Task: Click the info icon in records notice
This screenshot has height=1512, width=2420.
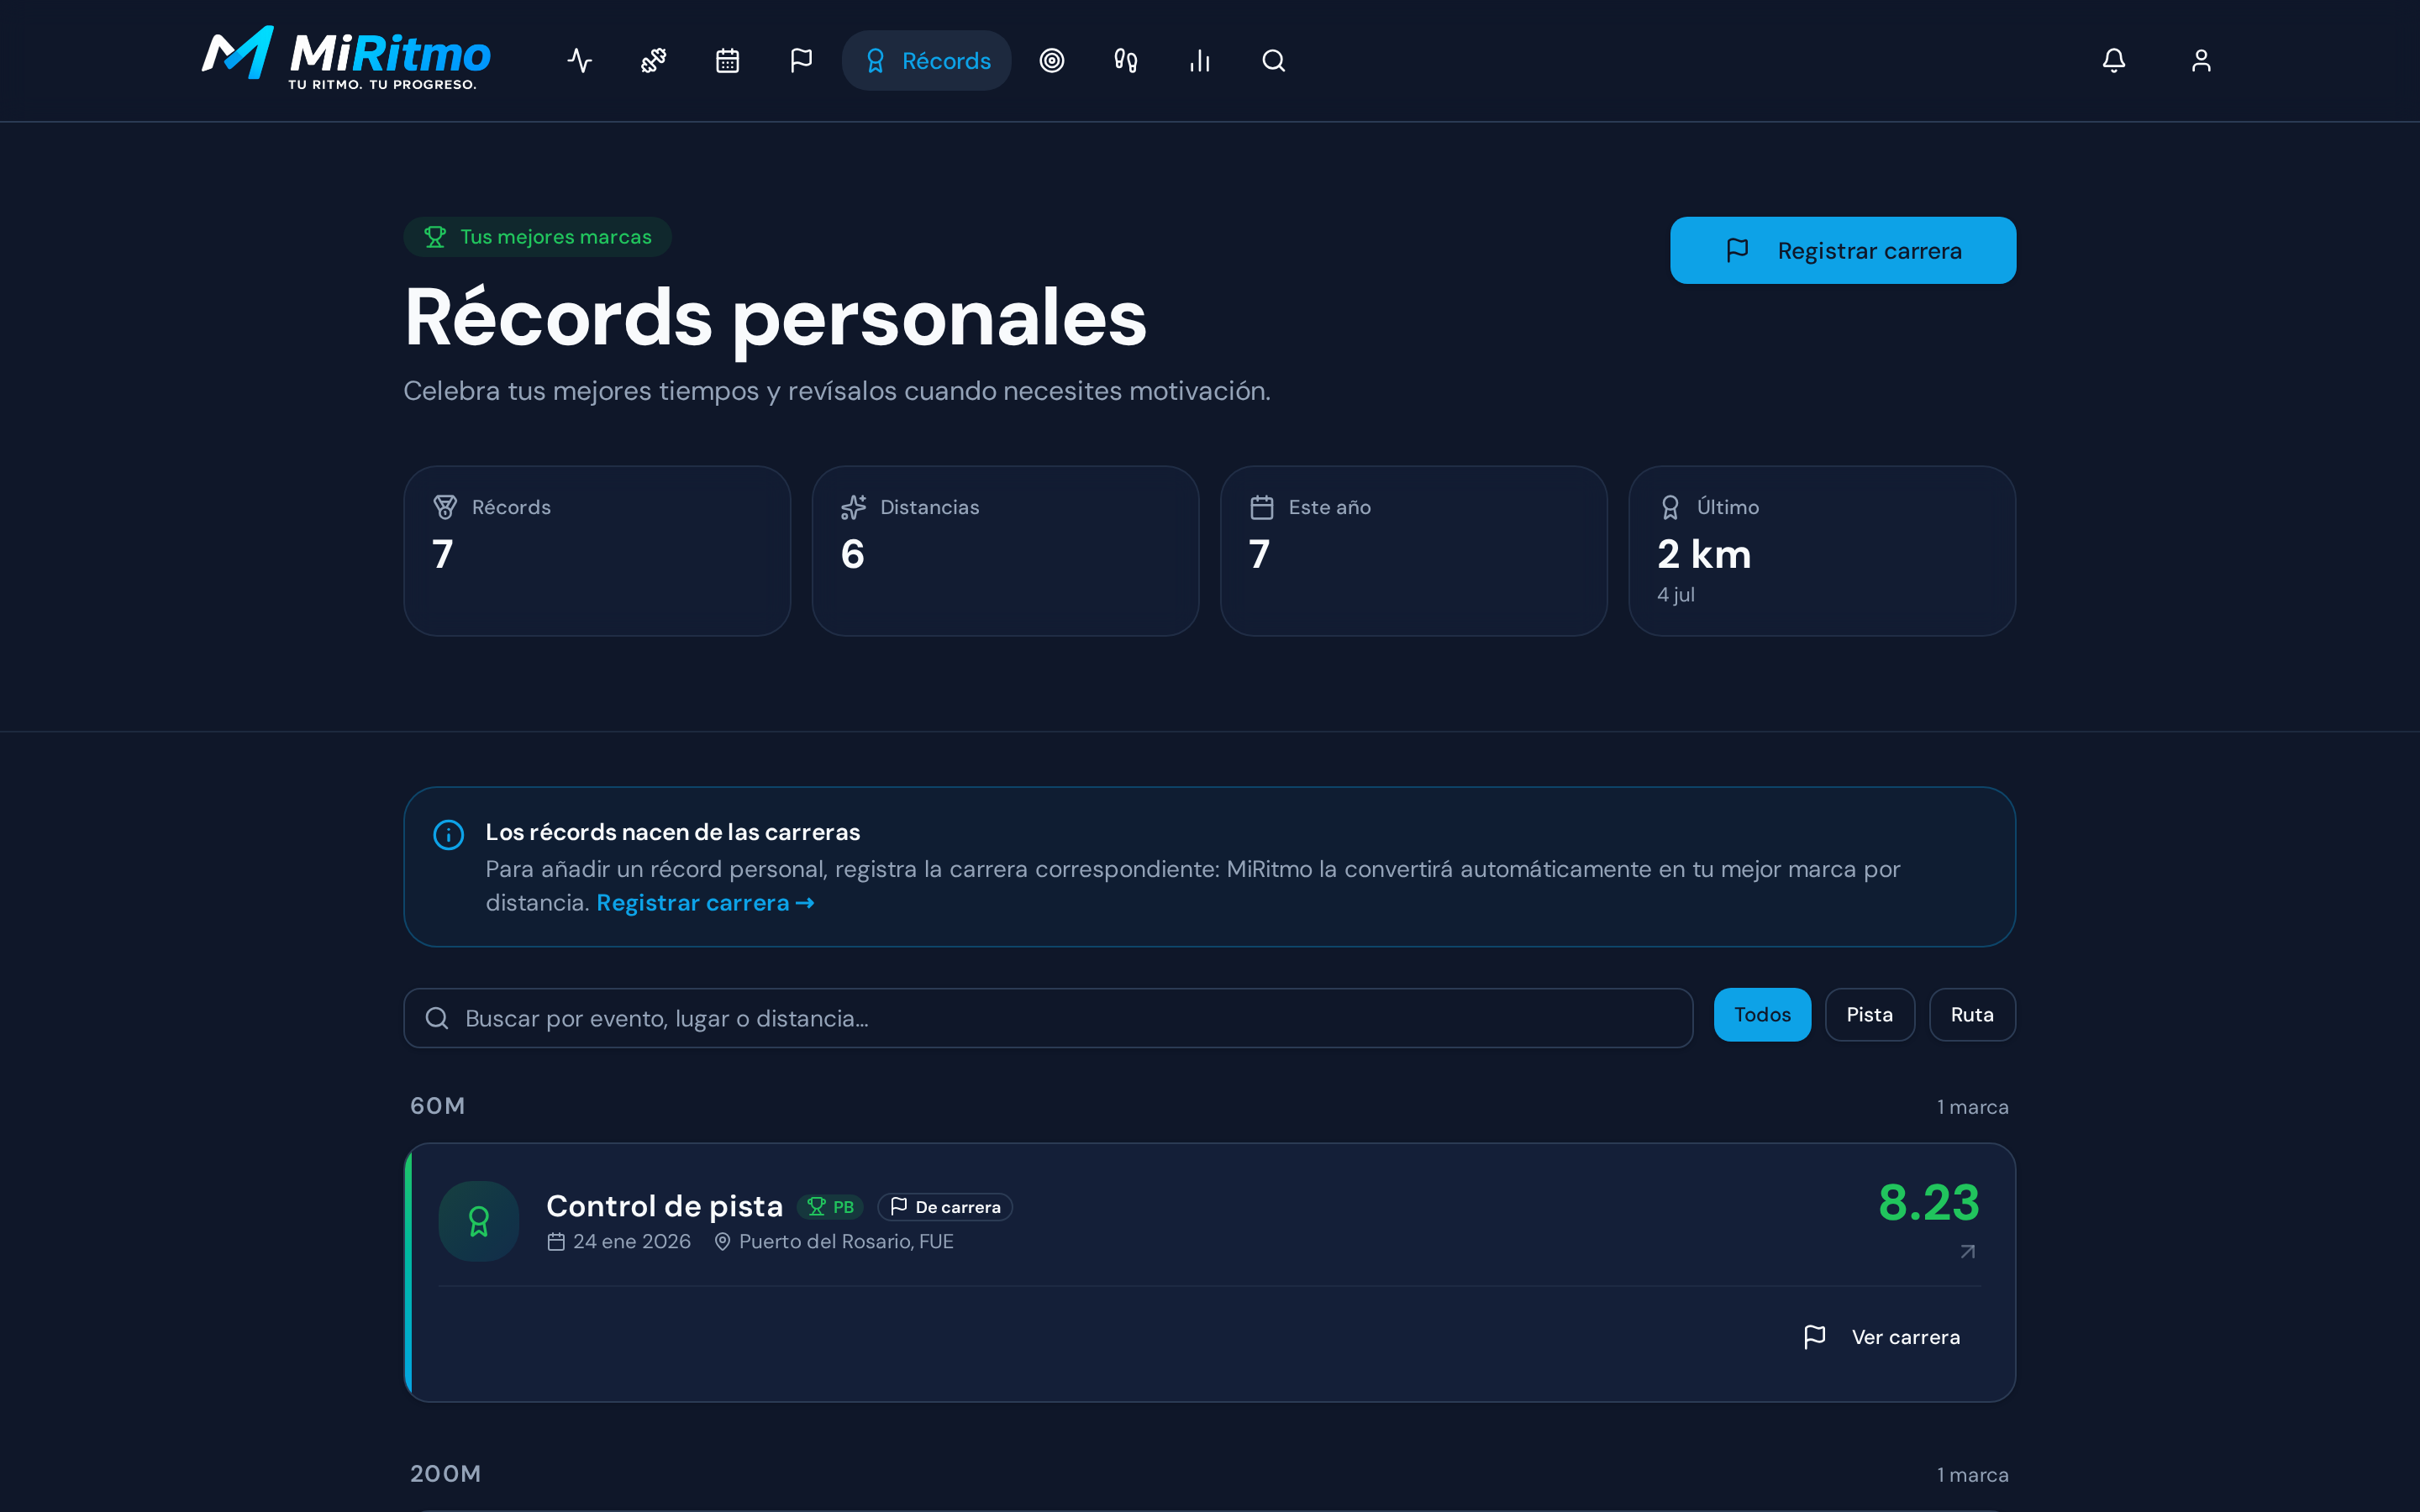Action: coord(448,834)
